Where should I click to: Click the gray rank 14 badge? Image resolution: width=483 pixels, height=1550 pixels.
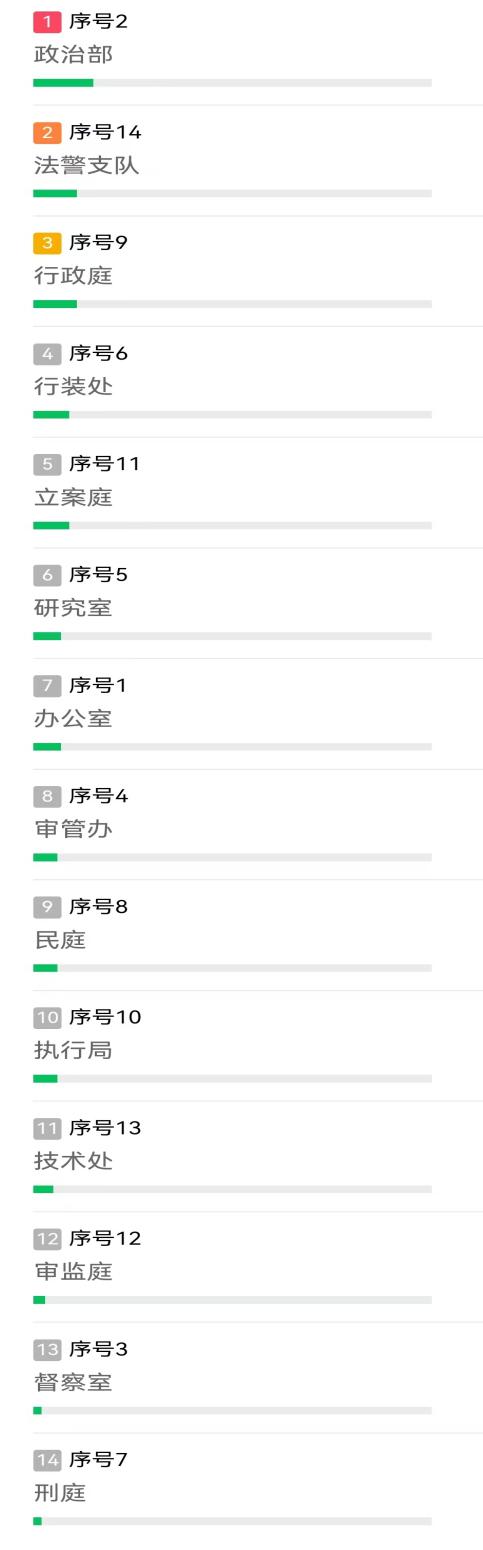[47, 1460]
